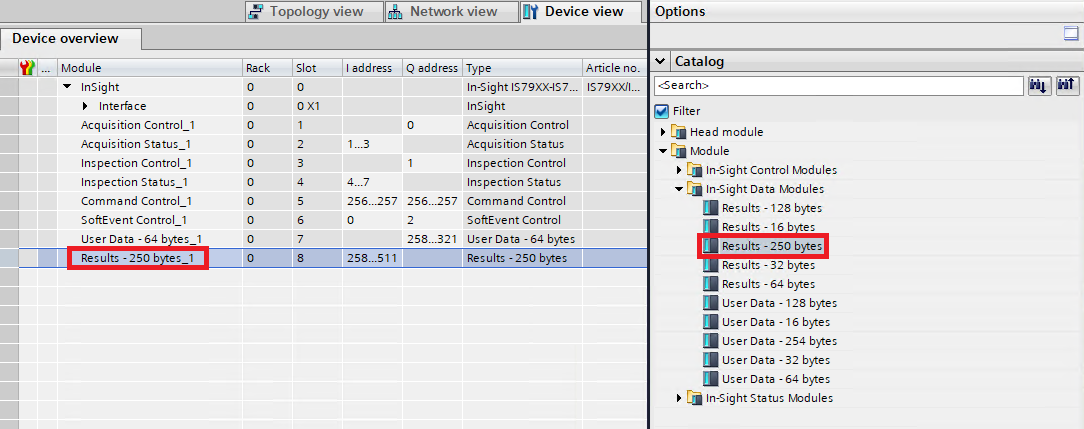Click the In-Sight Status Modules folder icon
1084x429 pixels.
695,398
